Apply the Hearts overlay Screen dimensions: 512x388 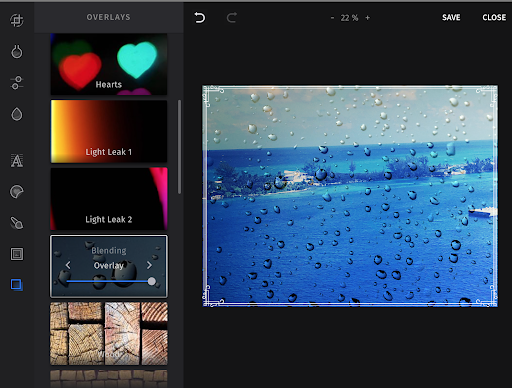tap(109, 64)
